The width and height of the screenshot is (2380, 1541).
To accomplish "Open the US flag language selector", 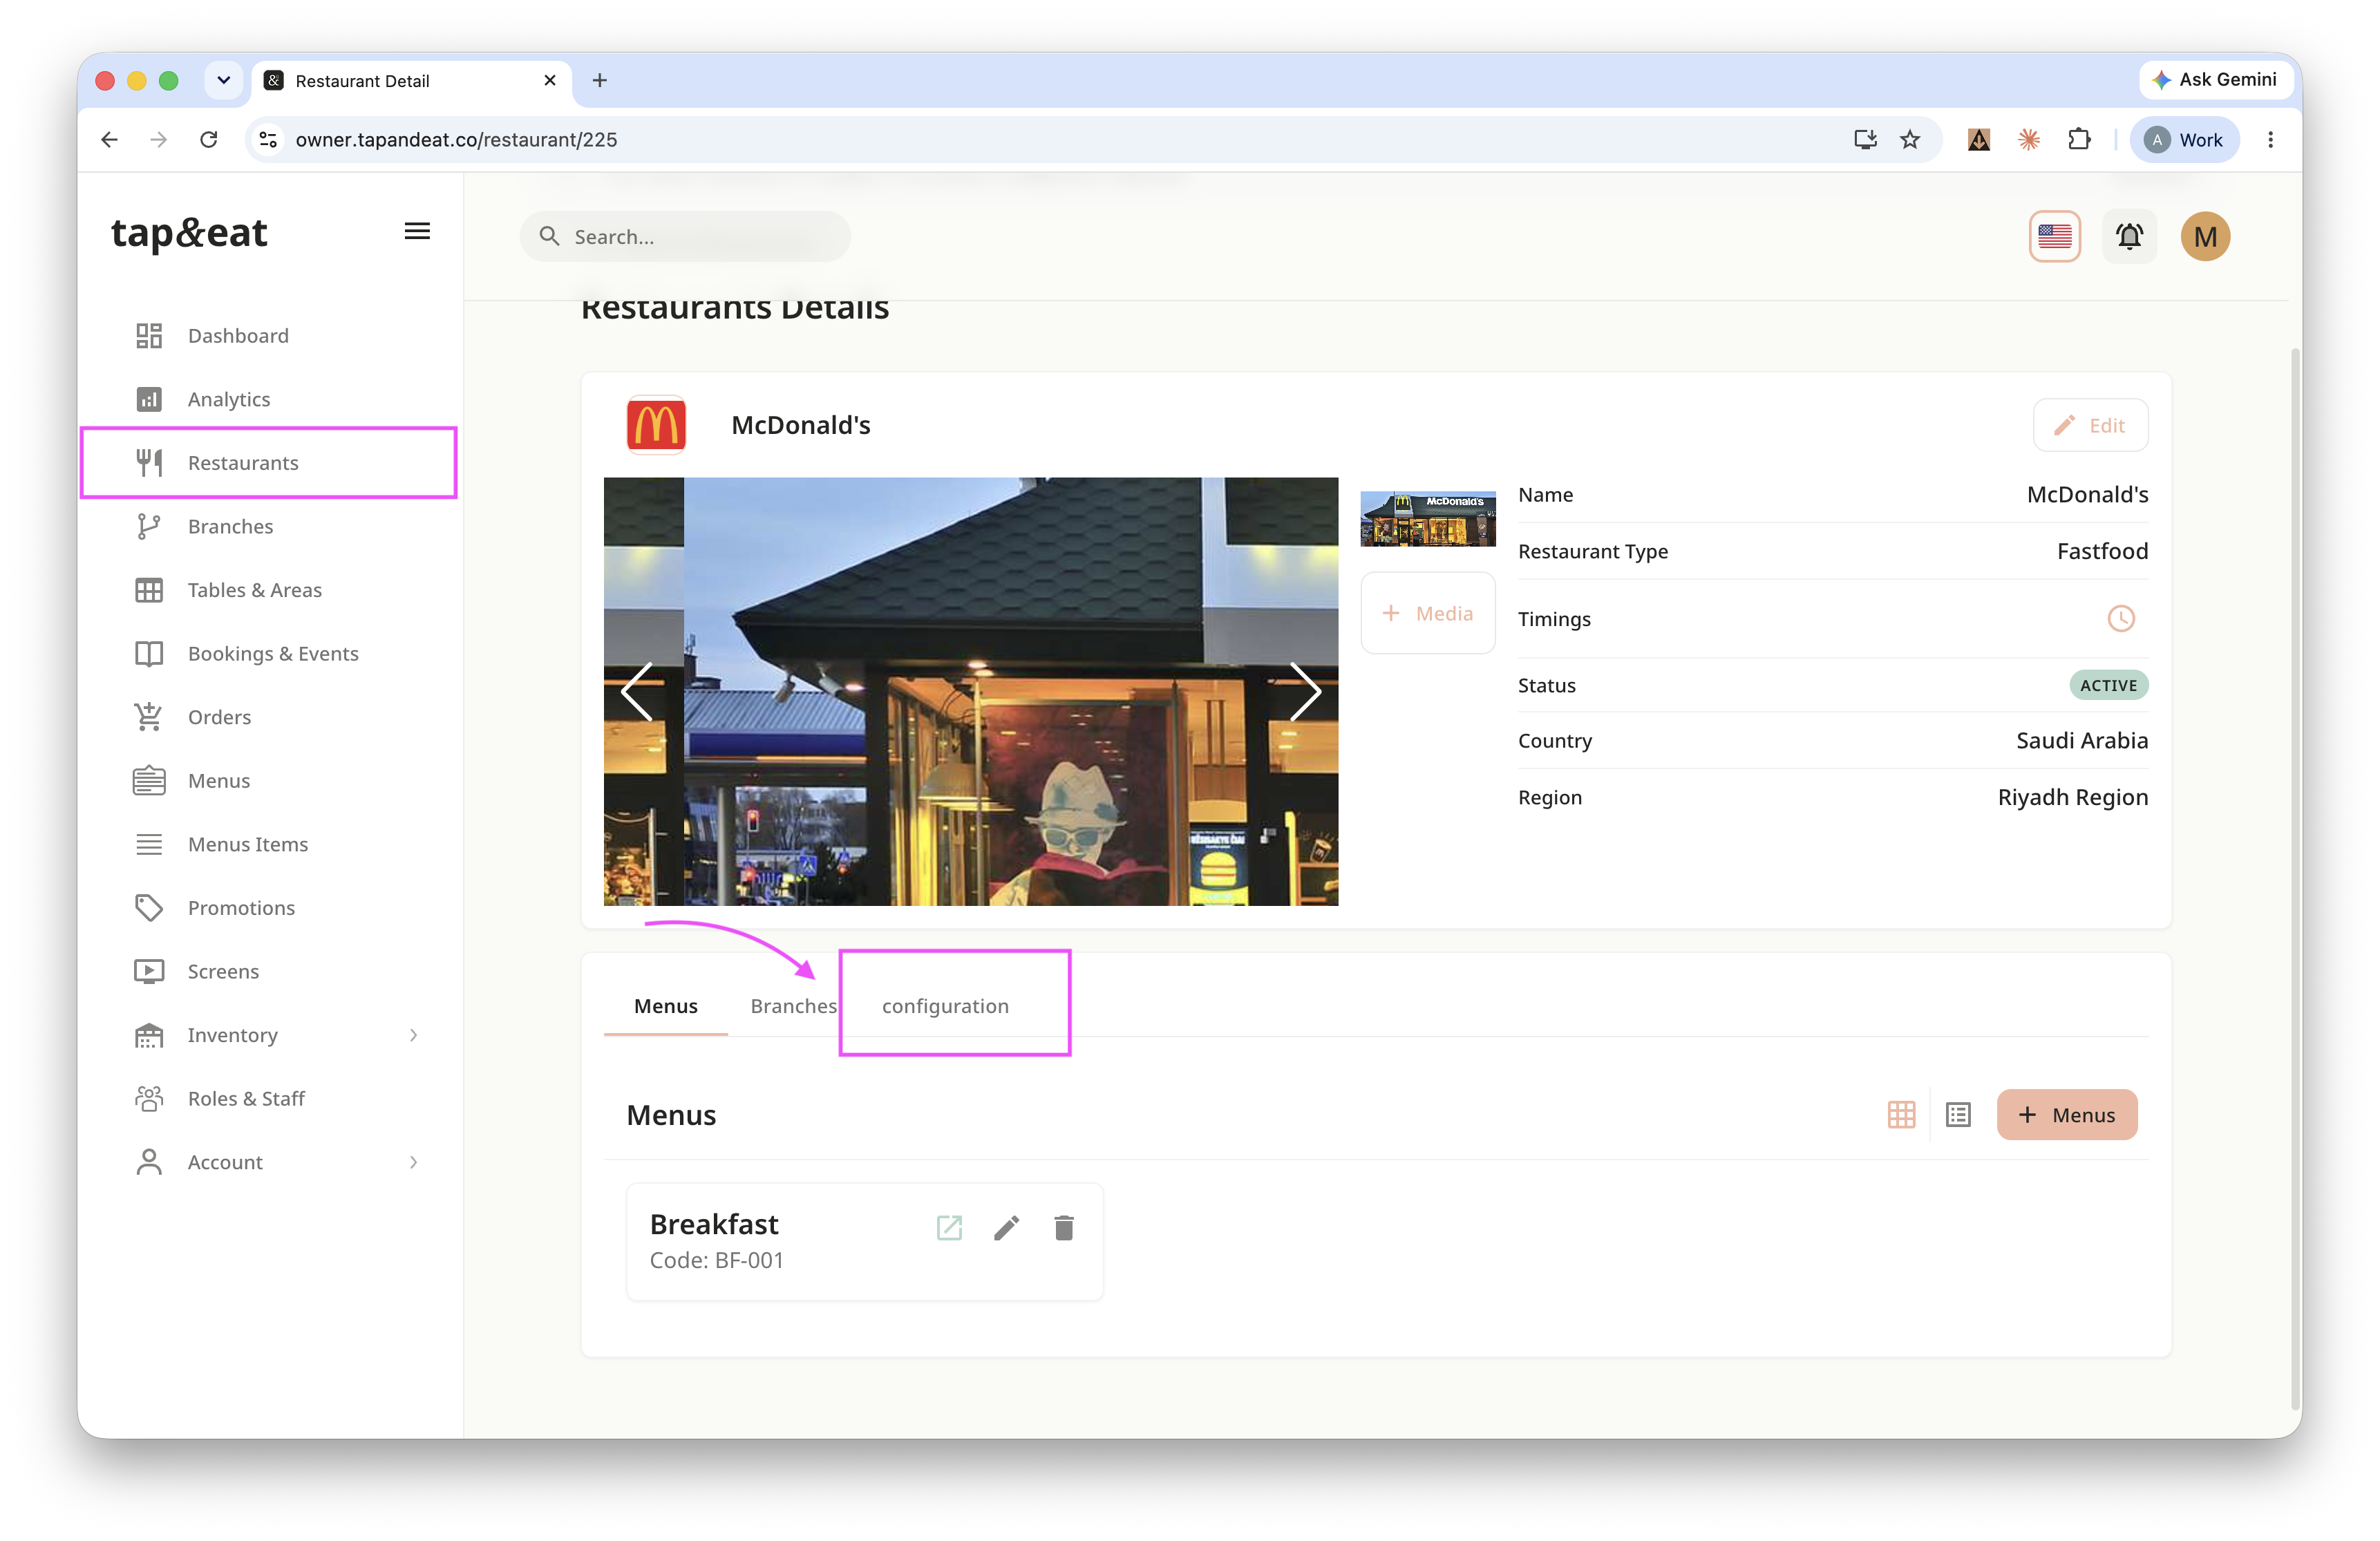I will 2054,237.
